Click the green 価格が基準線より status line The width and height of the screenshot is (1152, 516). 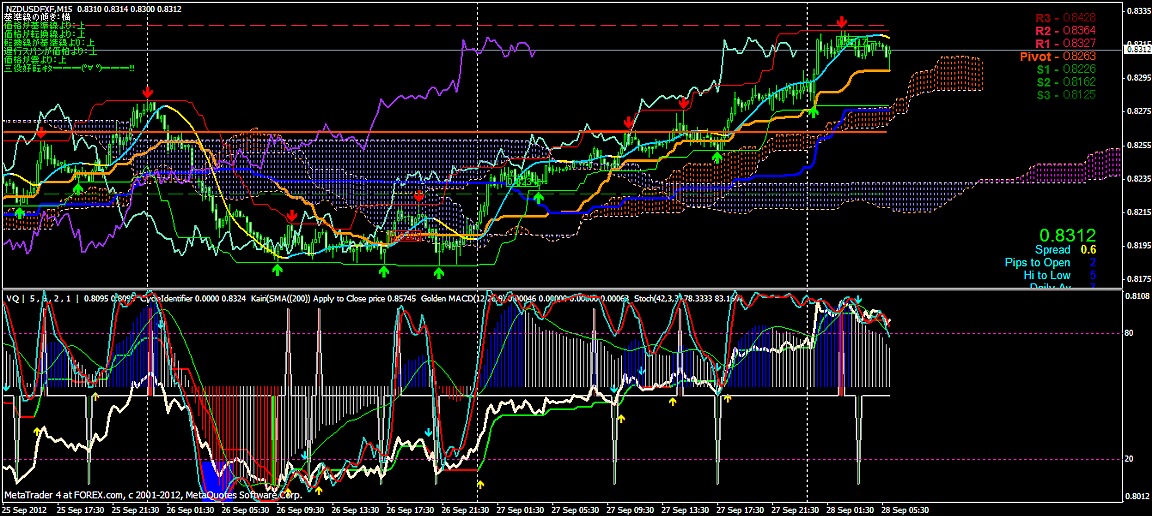tap(45, 24)
